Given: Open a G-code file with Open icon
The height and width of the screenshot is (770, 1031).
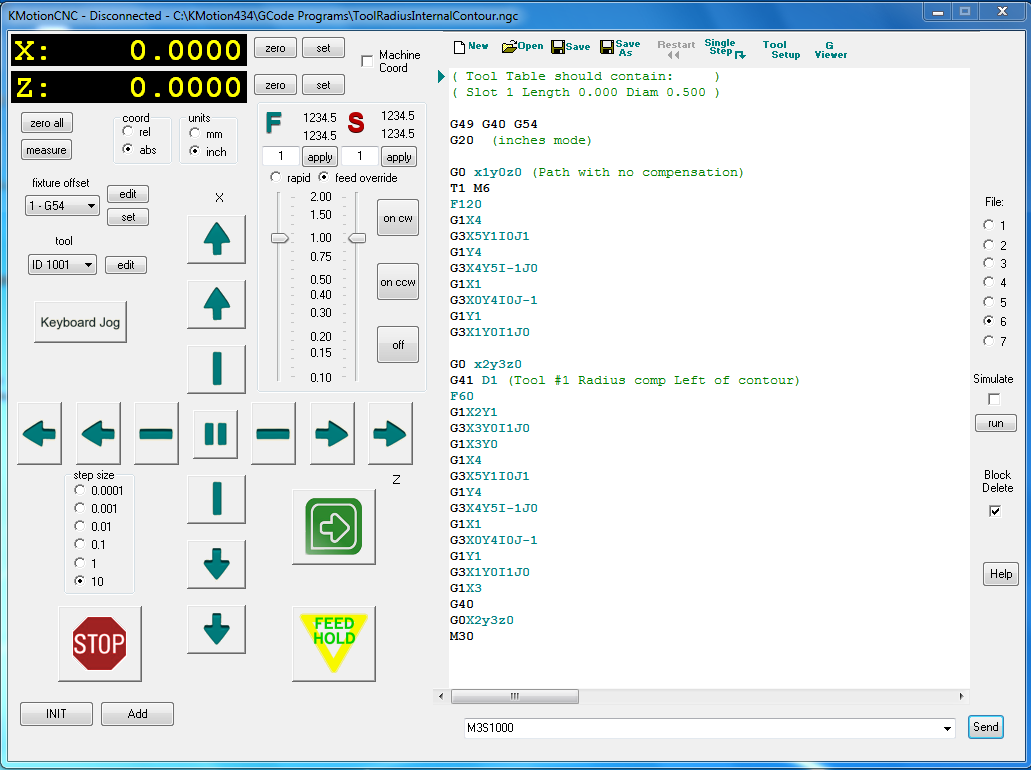Looking at the screenshot, I should pyautogui.click(x=522, y=46).
